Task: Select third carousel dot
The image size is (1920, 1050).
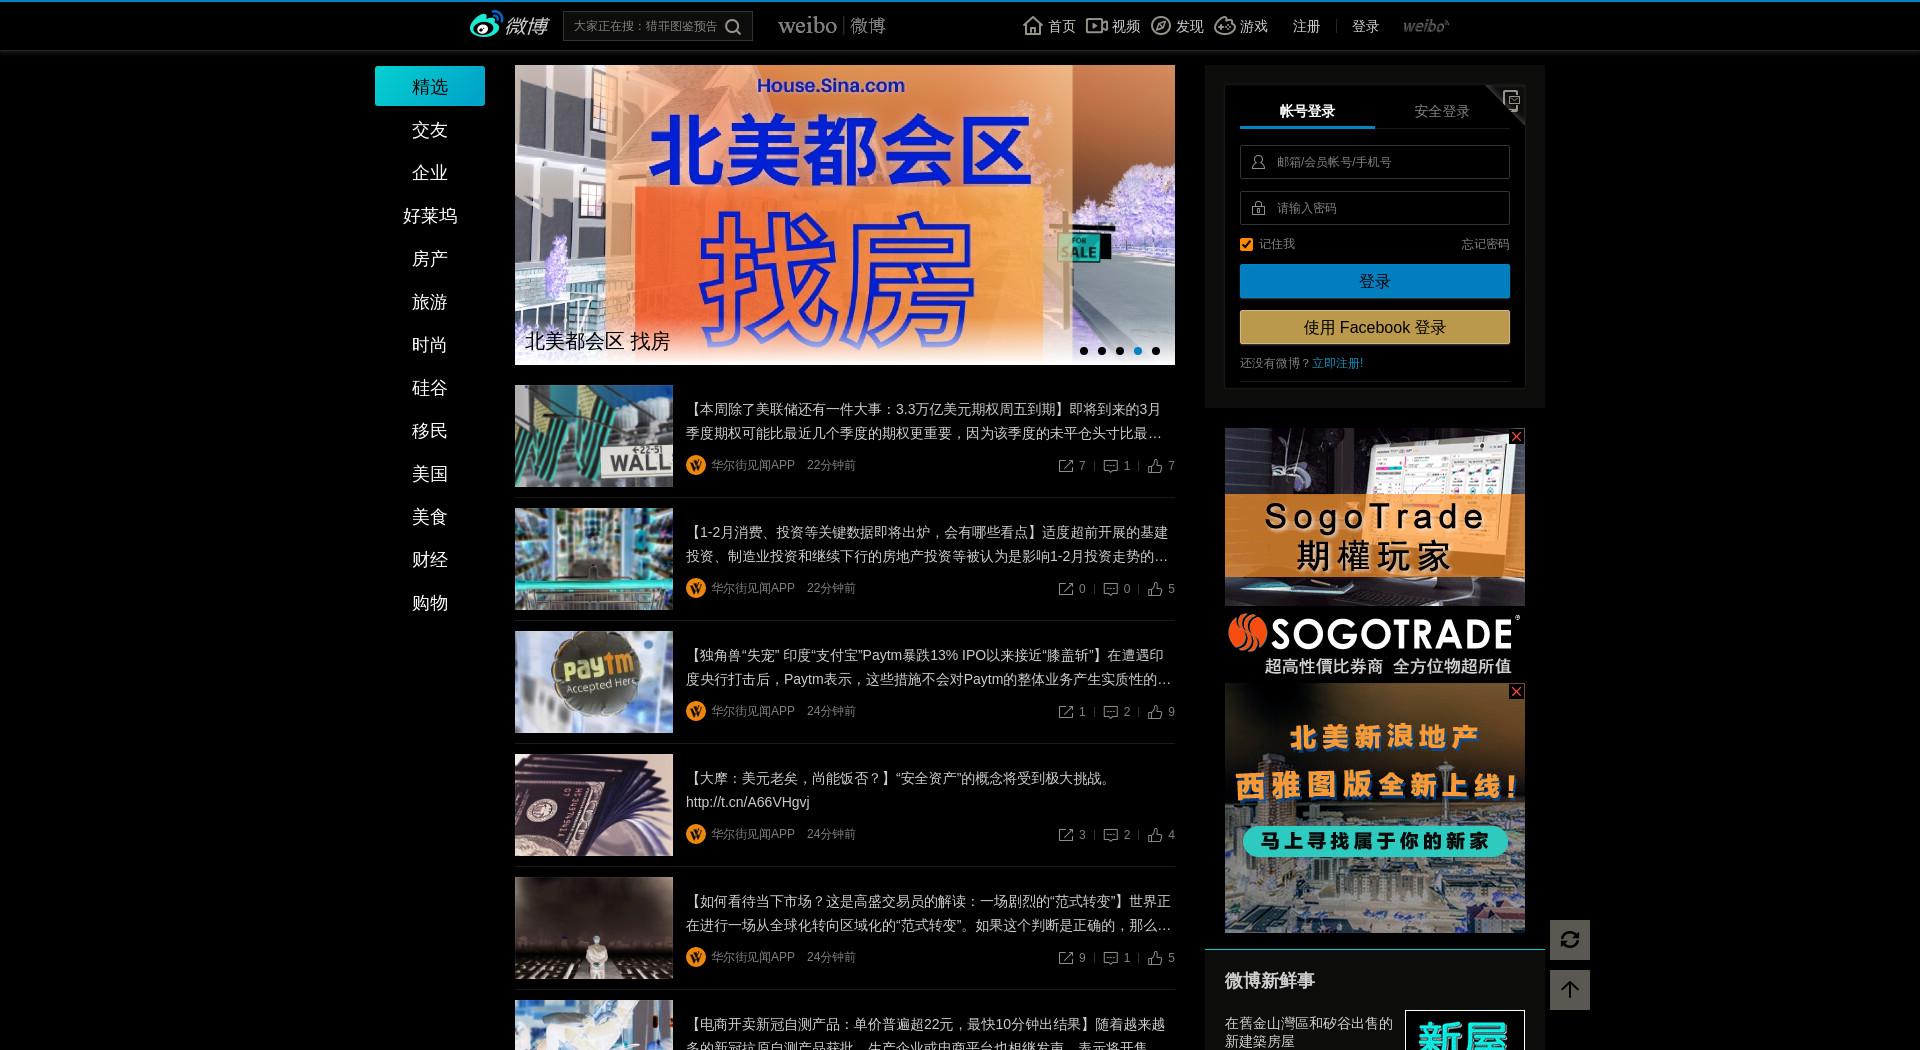Action: pyautogui.click(x=1119, y=351)
